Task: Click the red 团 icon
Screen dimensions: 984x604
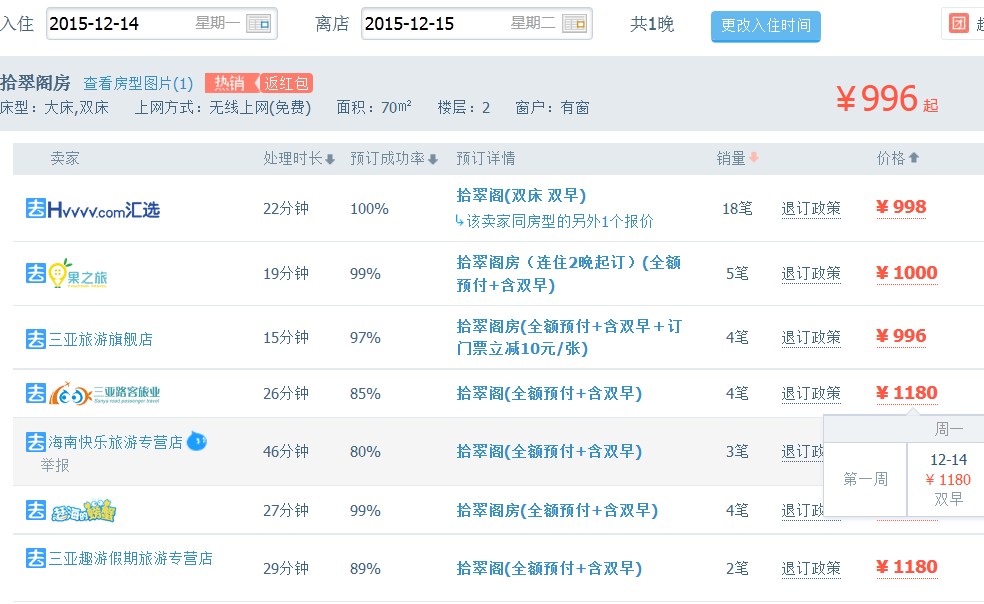Action: tap(959, 24)
